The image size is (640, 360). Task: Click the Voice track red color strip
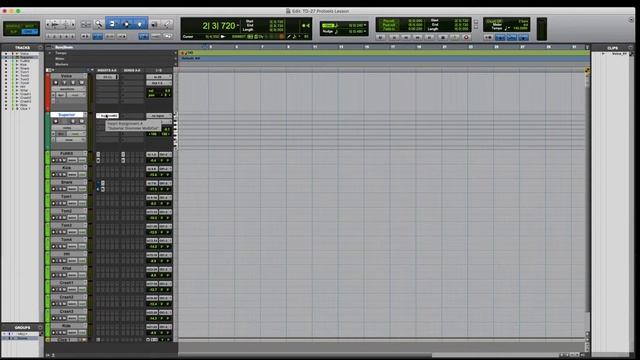(x=47, y=92)
